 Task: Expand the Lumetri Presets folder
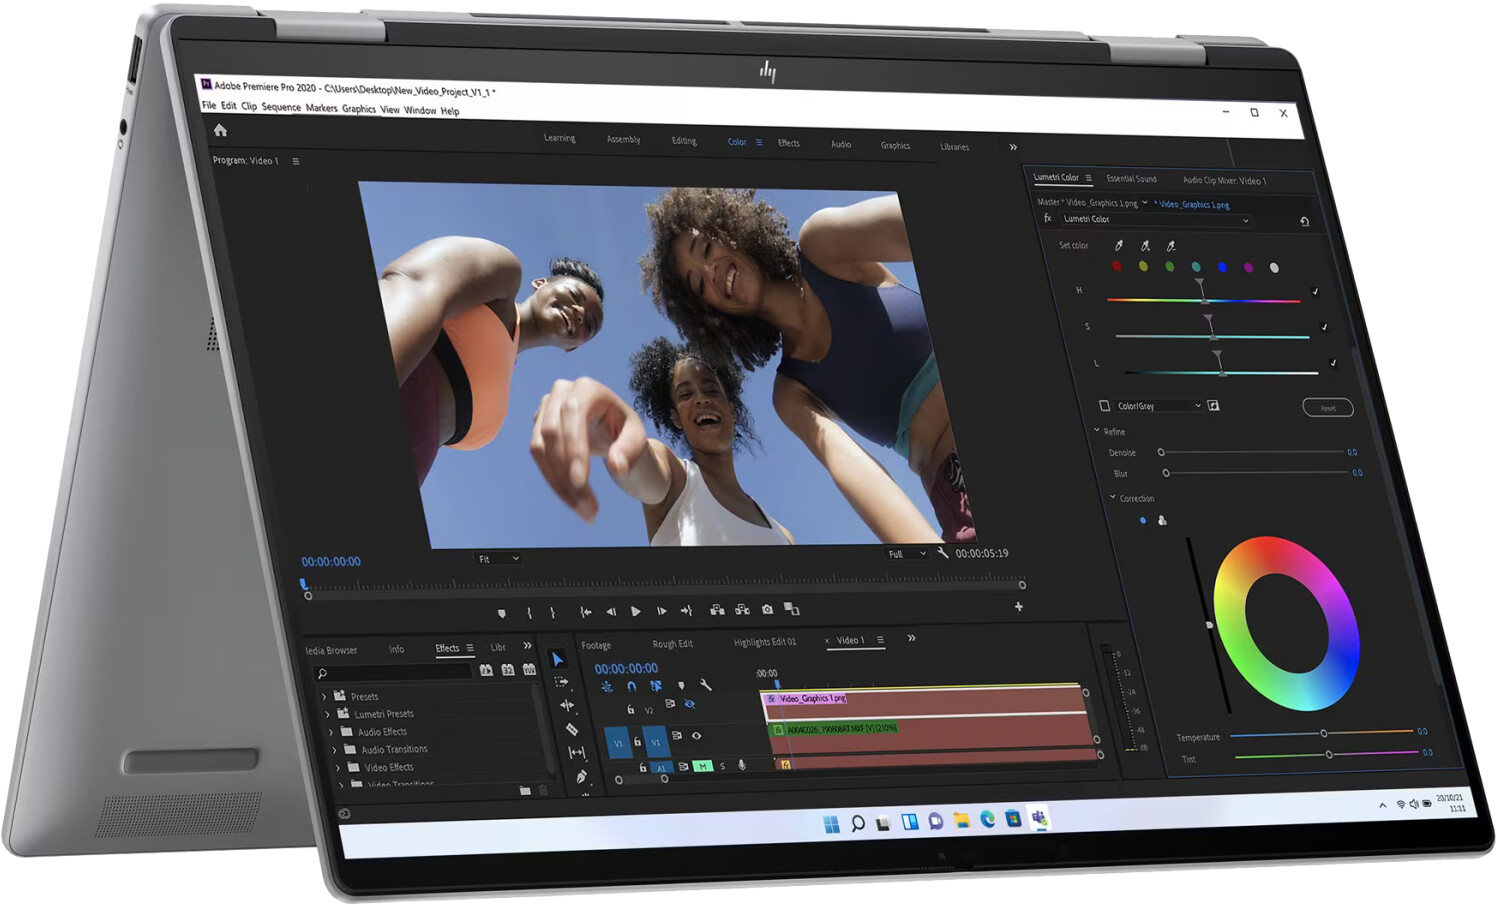(327, 714)
